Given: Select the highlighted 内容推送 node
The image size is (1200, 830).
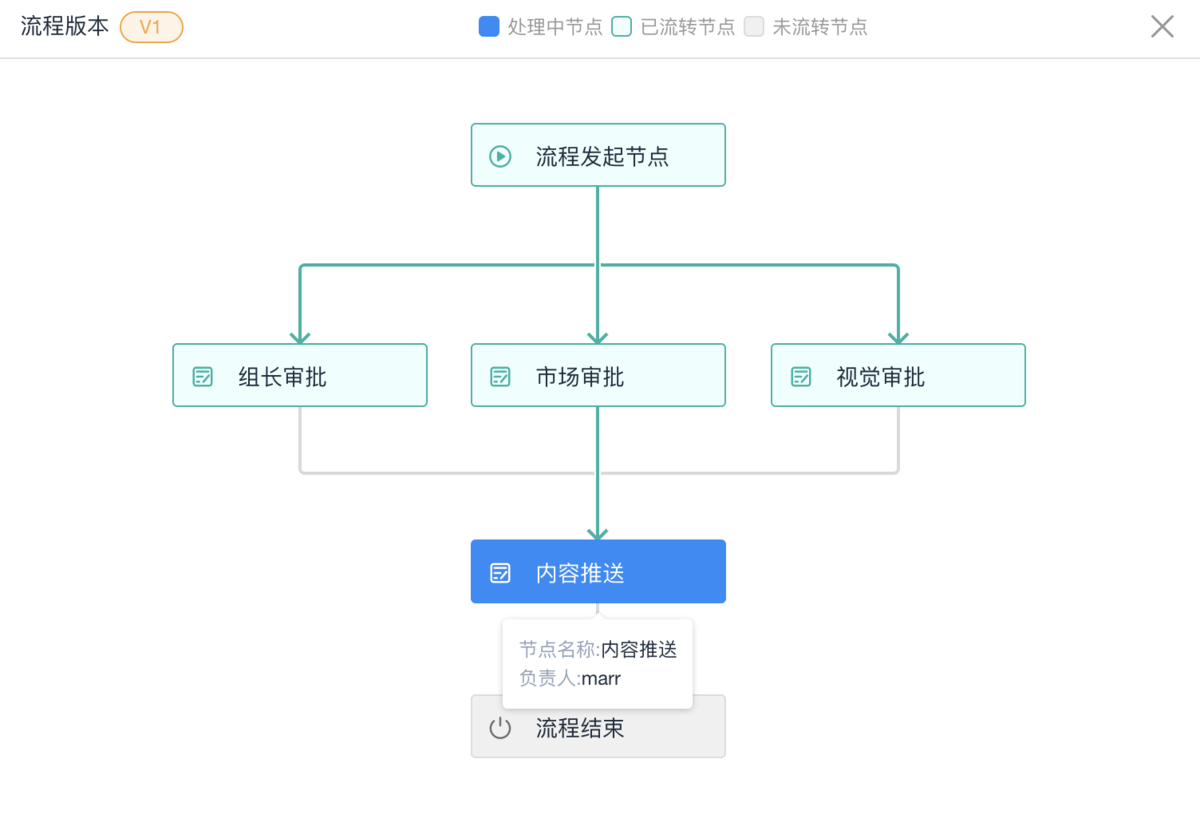Looking at the screenshot, I should [x=598, y=572].
